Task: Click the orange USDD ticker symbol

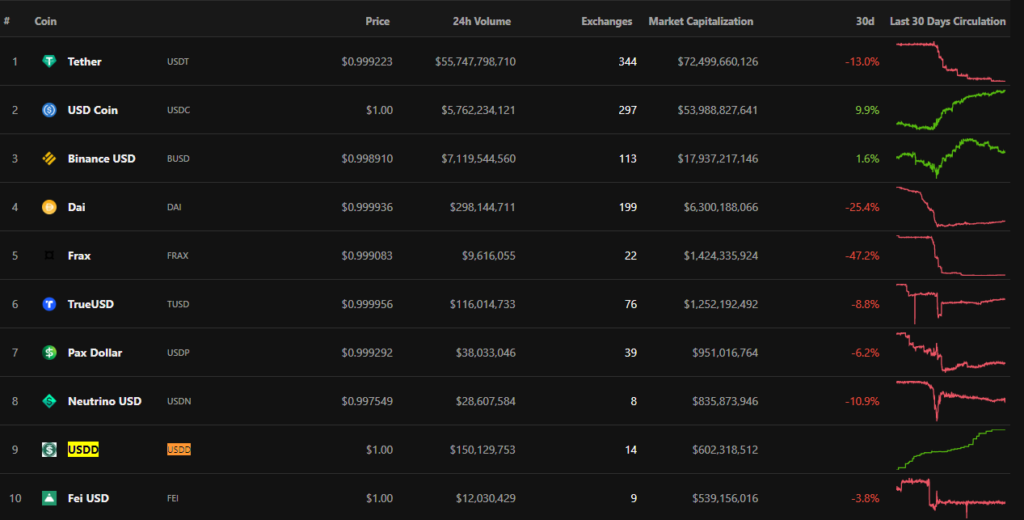Action: point(178,450)
